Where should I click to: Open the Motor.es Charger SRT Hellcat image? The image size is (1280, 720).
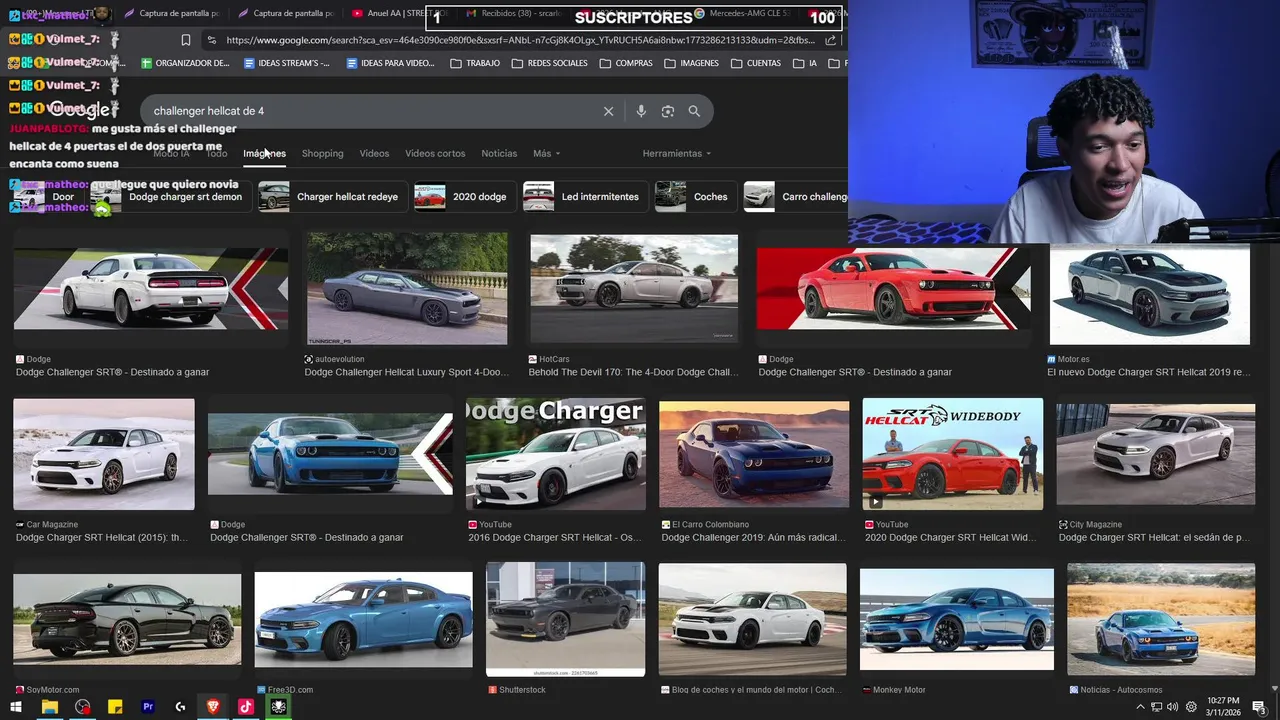[1149, 295]
